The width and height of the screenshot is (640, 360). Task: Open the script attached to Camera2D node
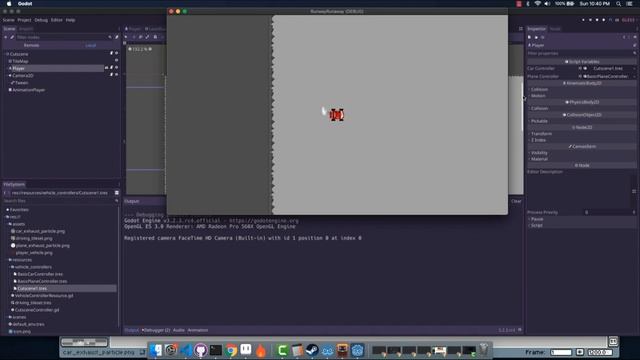[111, 75]
